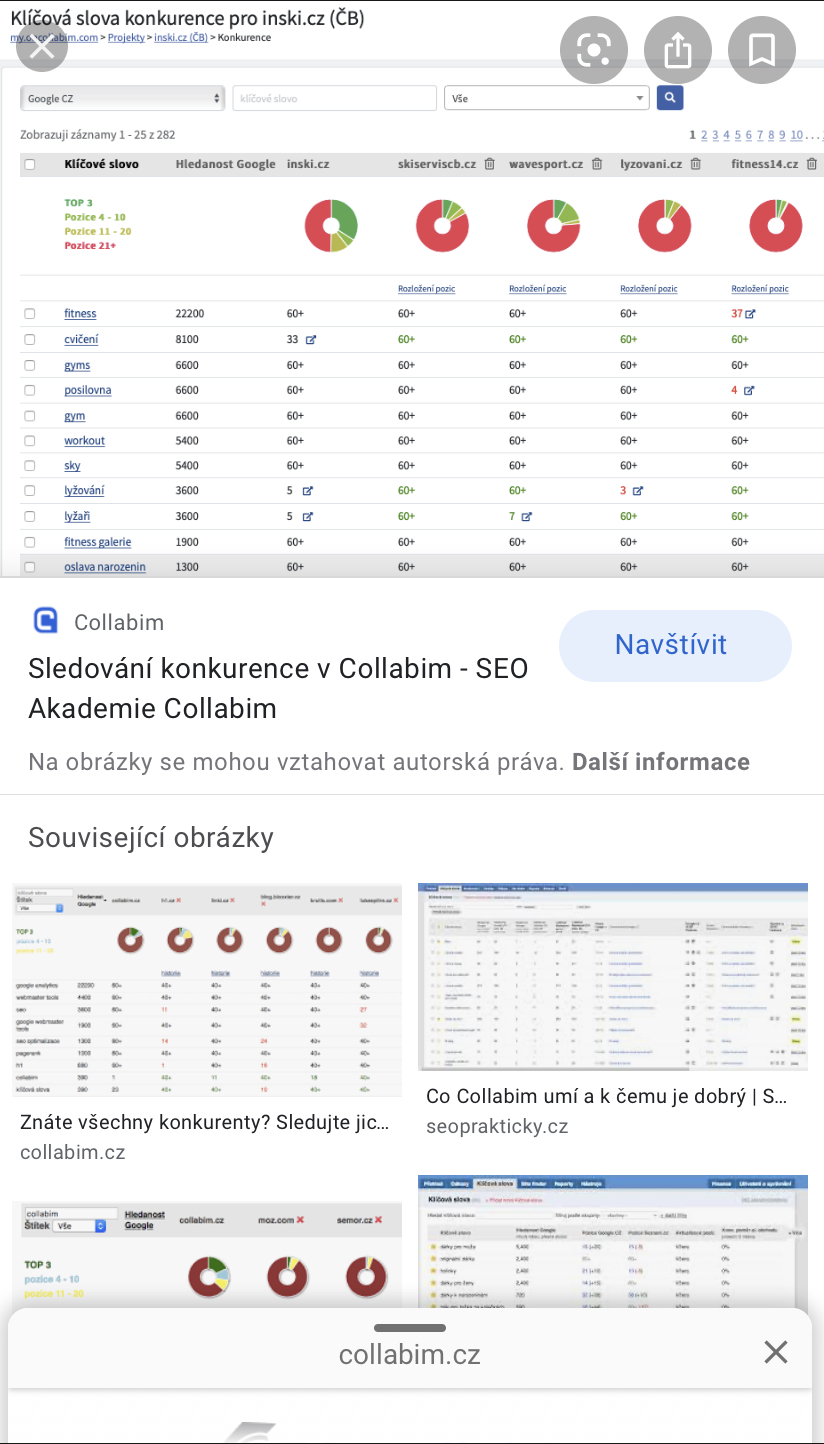Expand the Vše filter dropdown
The image size is (824, 1444).
[547, 98]
